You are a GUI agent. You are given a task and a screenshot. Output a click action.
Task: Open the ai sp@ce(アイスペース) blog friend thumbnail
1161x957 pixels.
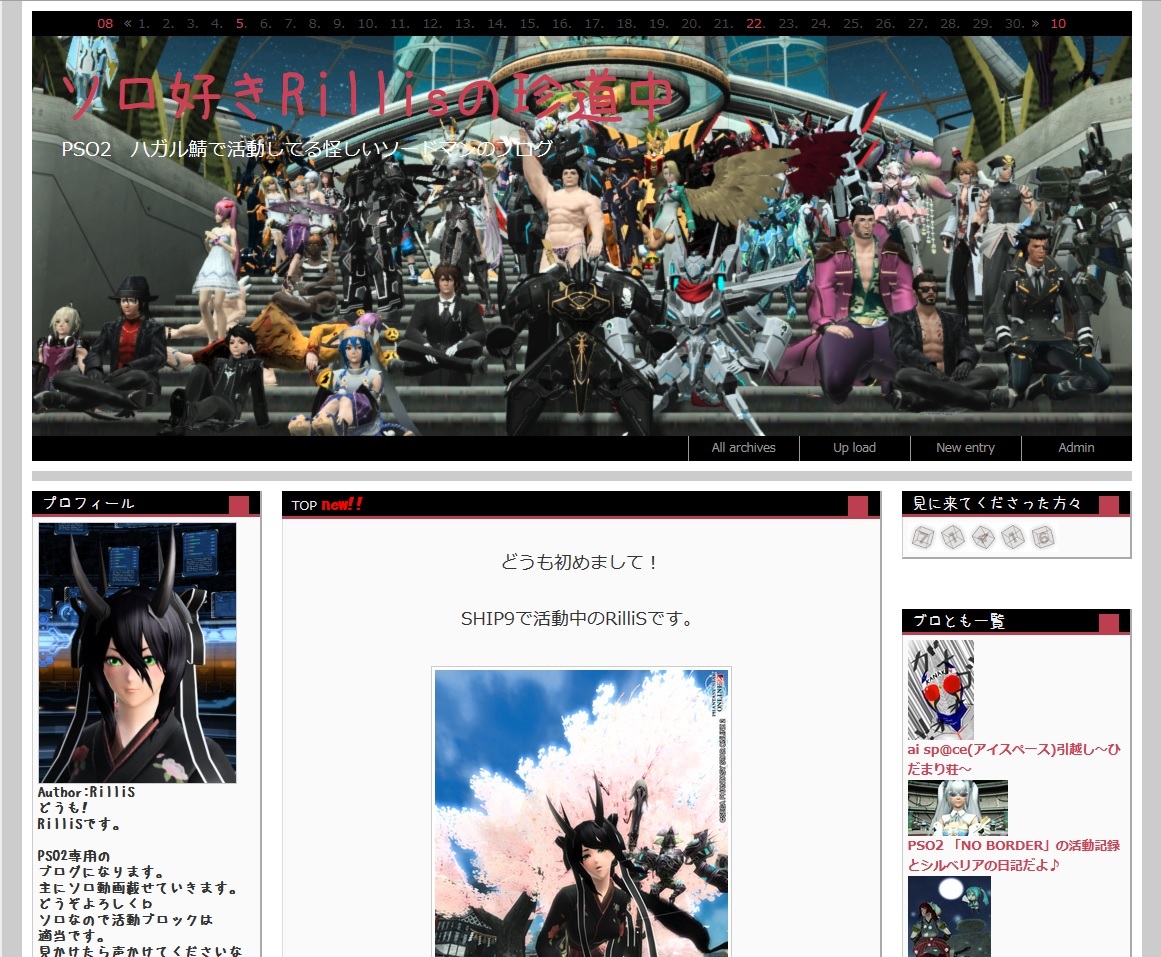pos(940,690)
